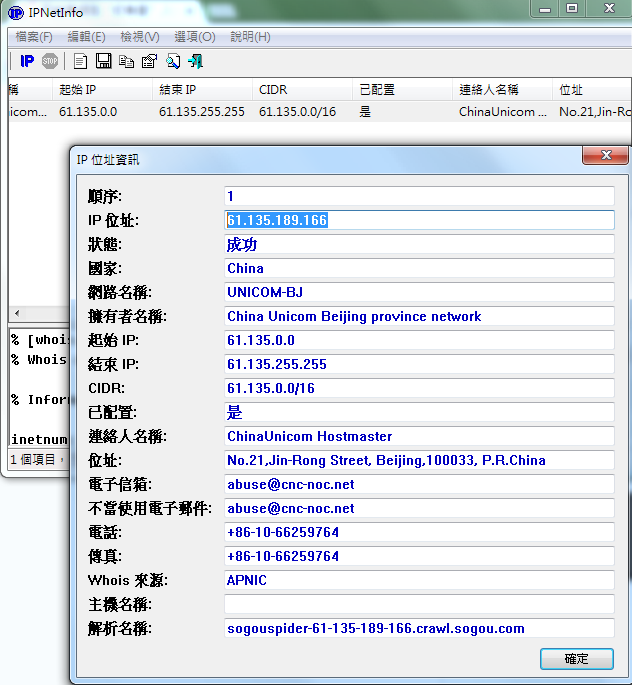This screenshot has height=685, width=632.
Task: Click the dialog's CIDR field
Action: pos(419,388)
